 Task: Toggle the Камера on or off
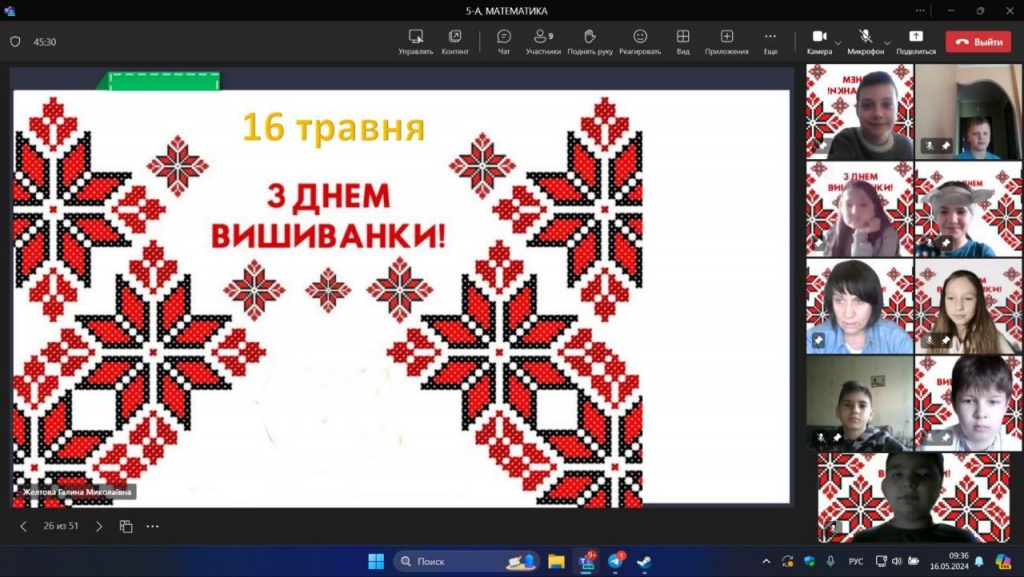(x=818, y=41)
